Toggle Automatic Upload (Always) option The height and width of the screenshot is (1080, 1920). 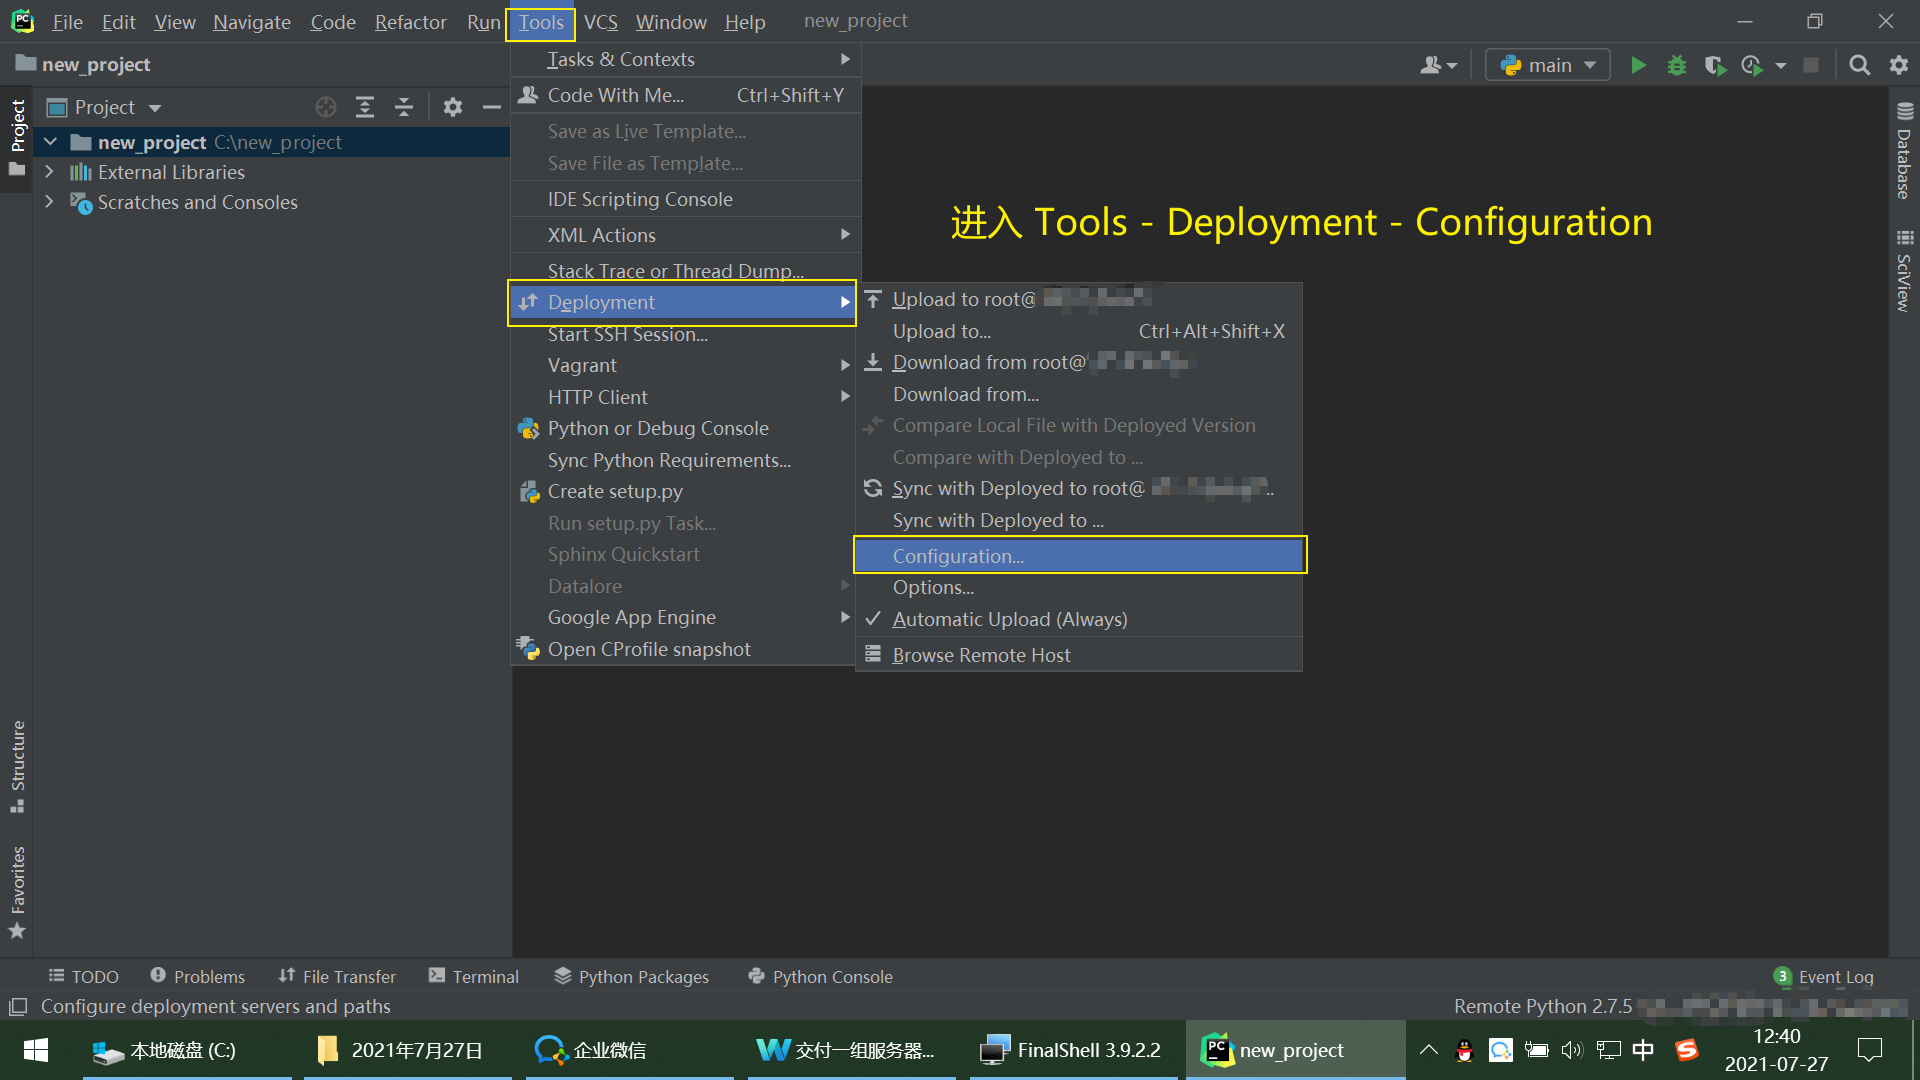point(1009,620)
